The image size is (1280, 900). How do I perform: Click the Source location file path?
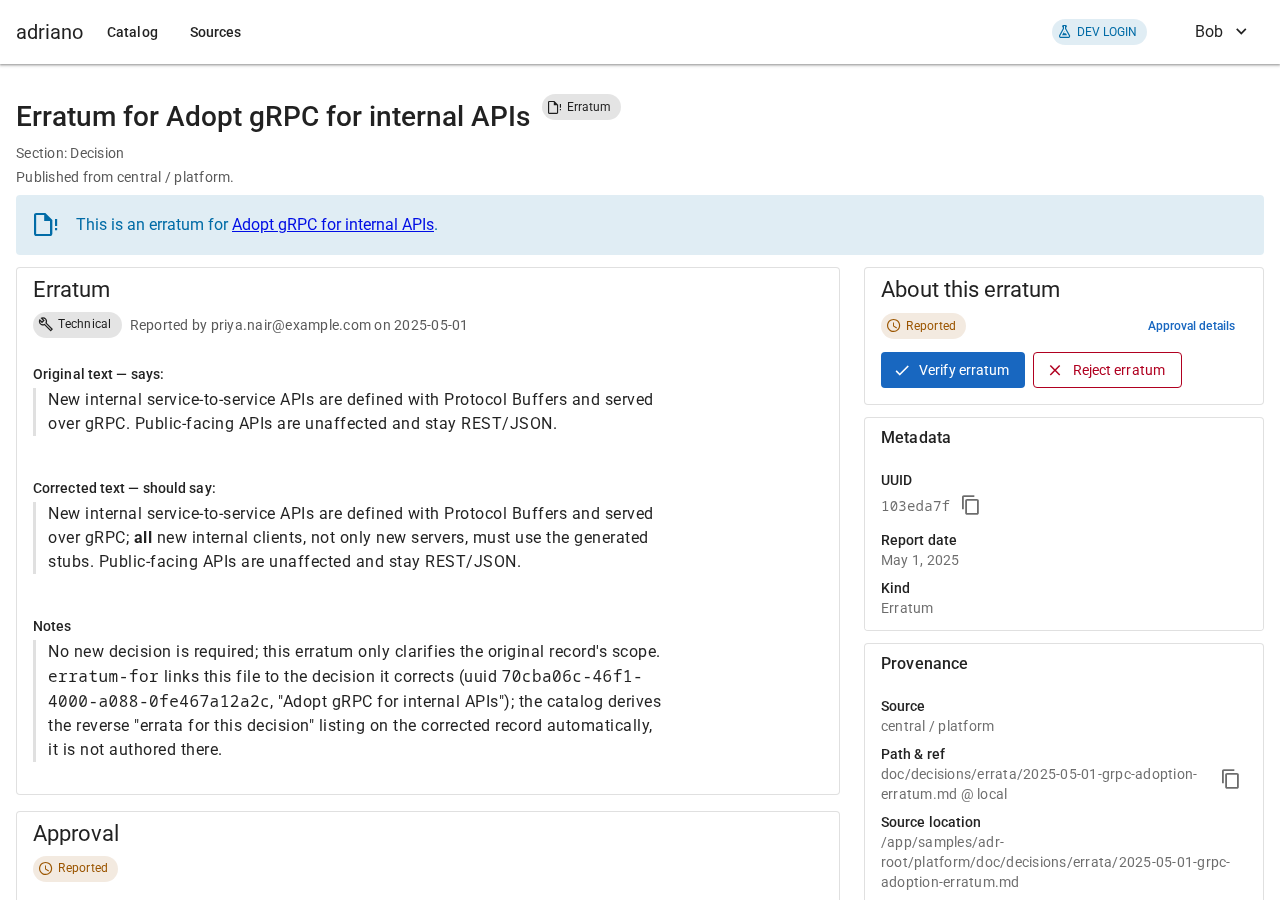tap(1055, 862)
